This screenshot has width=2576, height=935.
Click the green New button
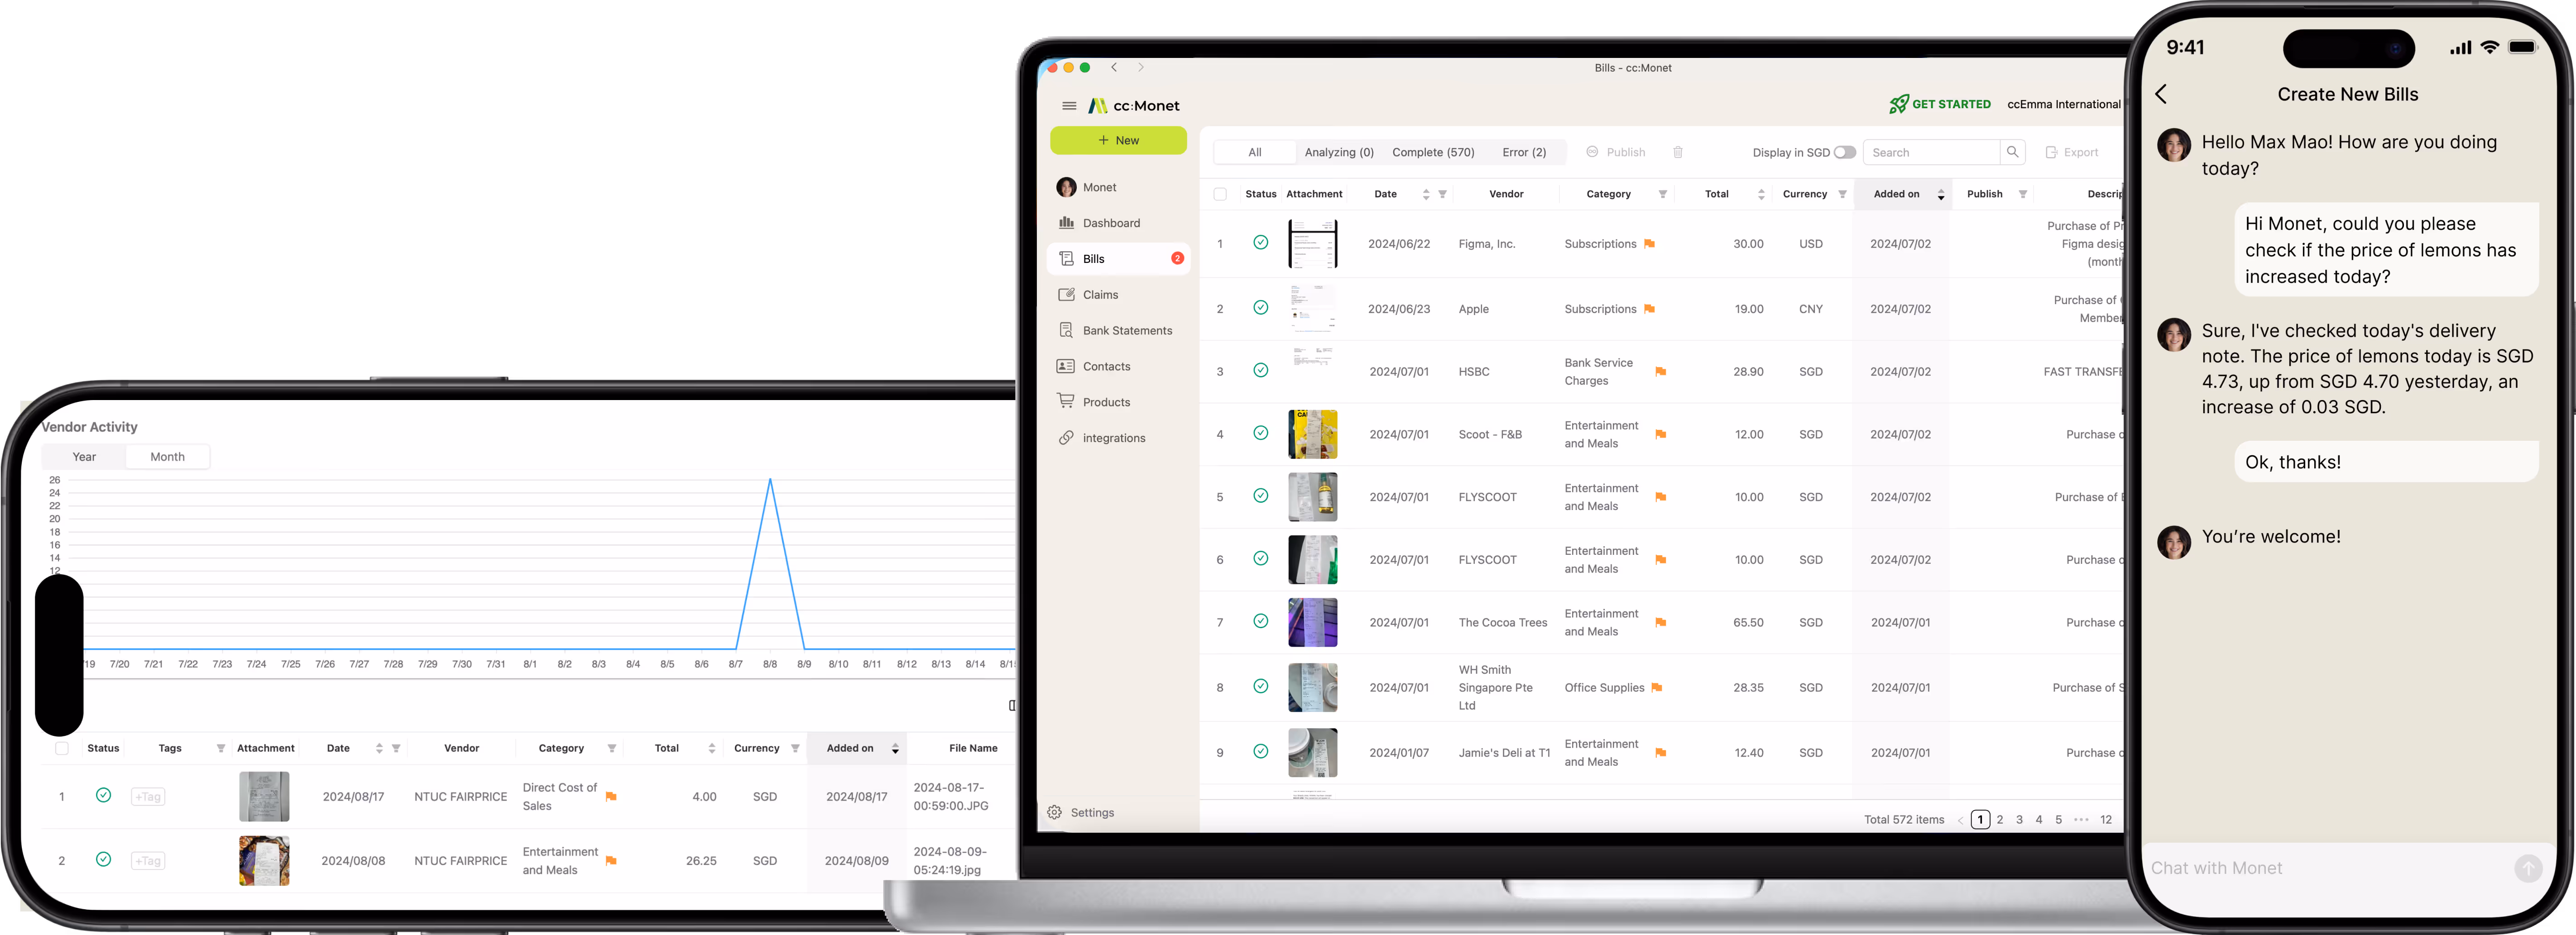click(1118, 140)
